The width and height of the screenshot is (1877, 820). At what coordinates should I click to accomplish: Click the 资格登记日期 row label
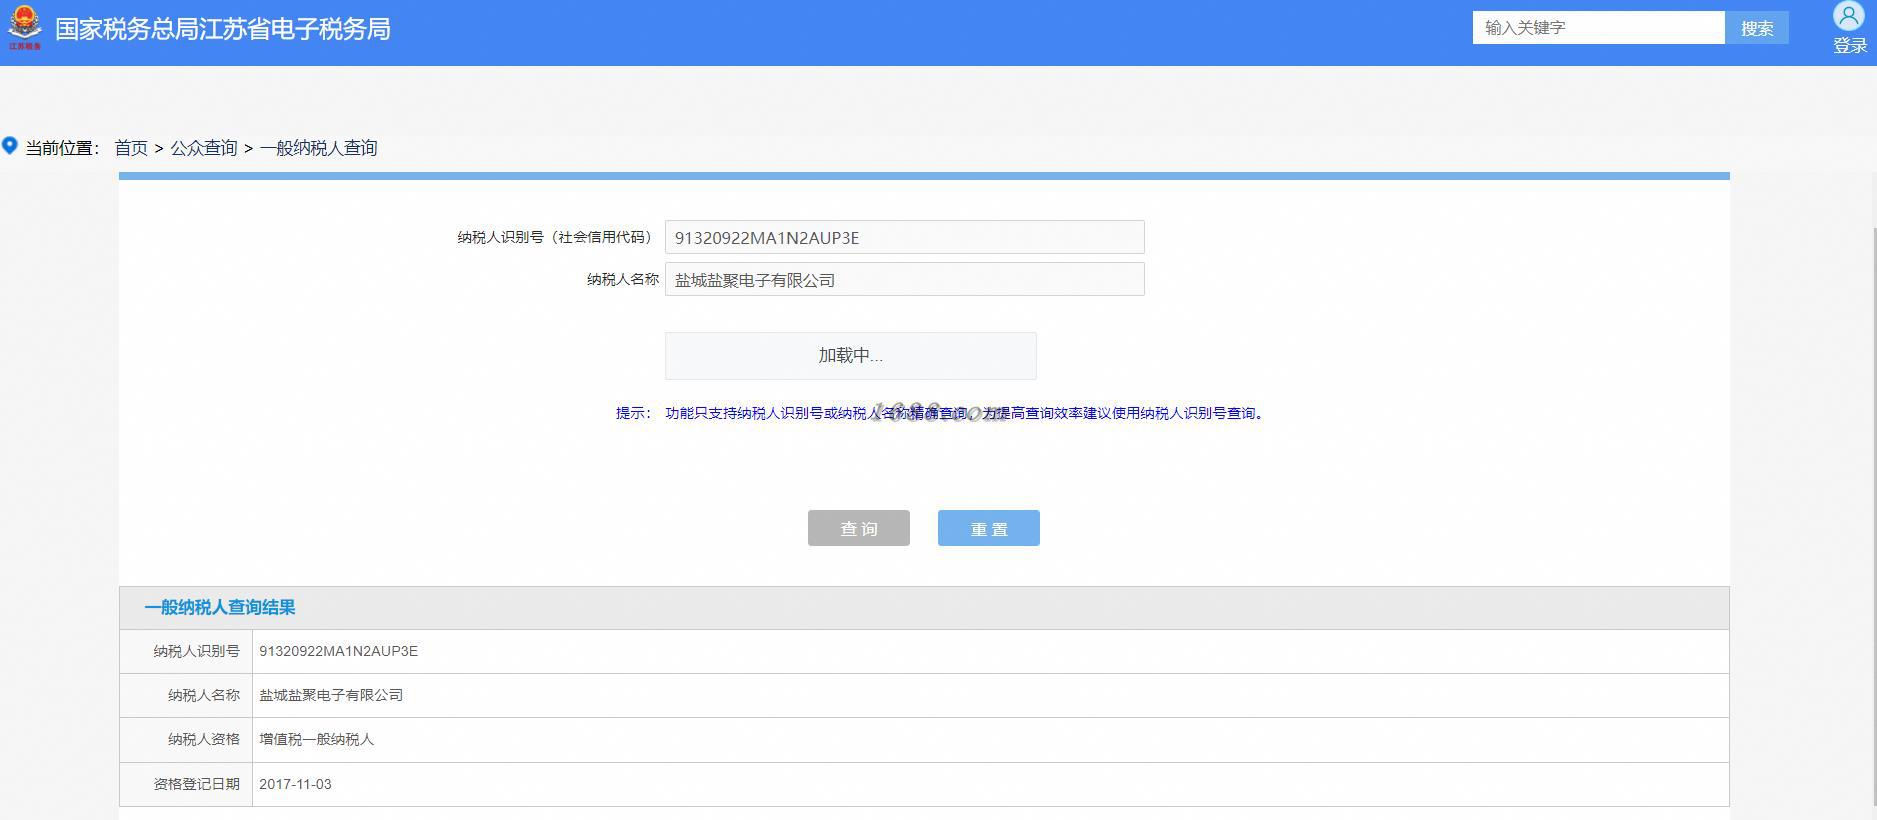(x=197, y=784)
